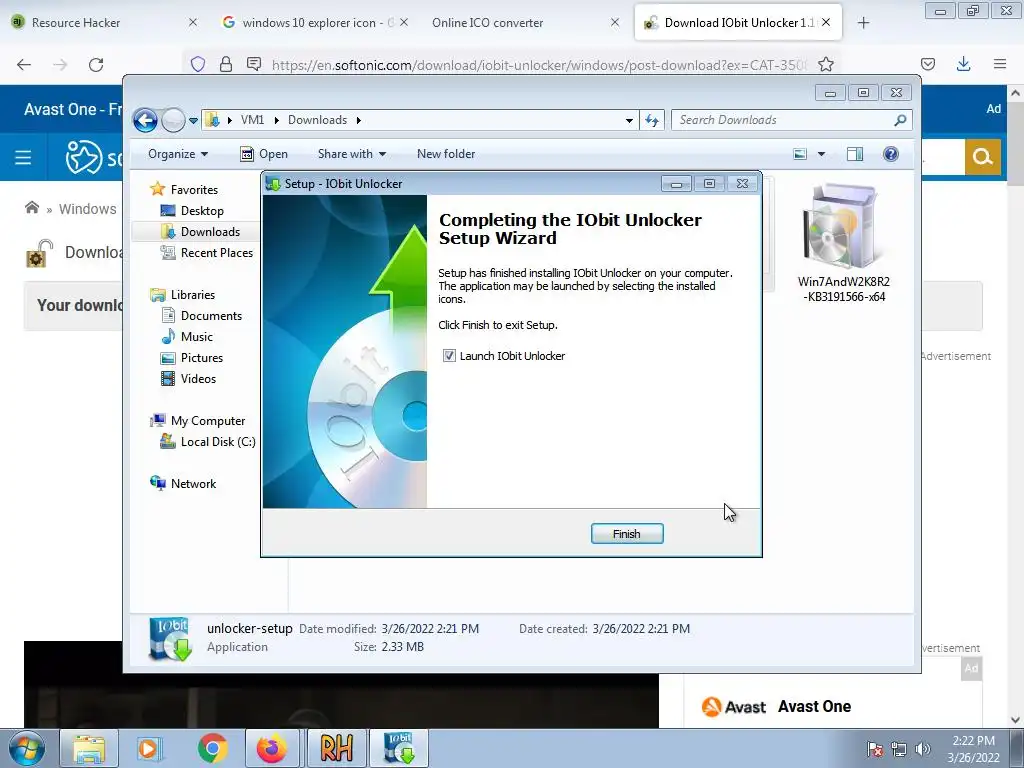Click the search magnifier in explorer
Image resolution: width=1024 pixels, height=768 pixels.
pyautogui.click(x=900, y=120)
